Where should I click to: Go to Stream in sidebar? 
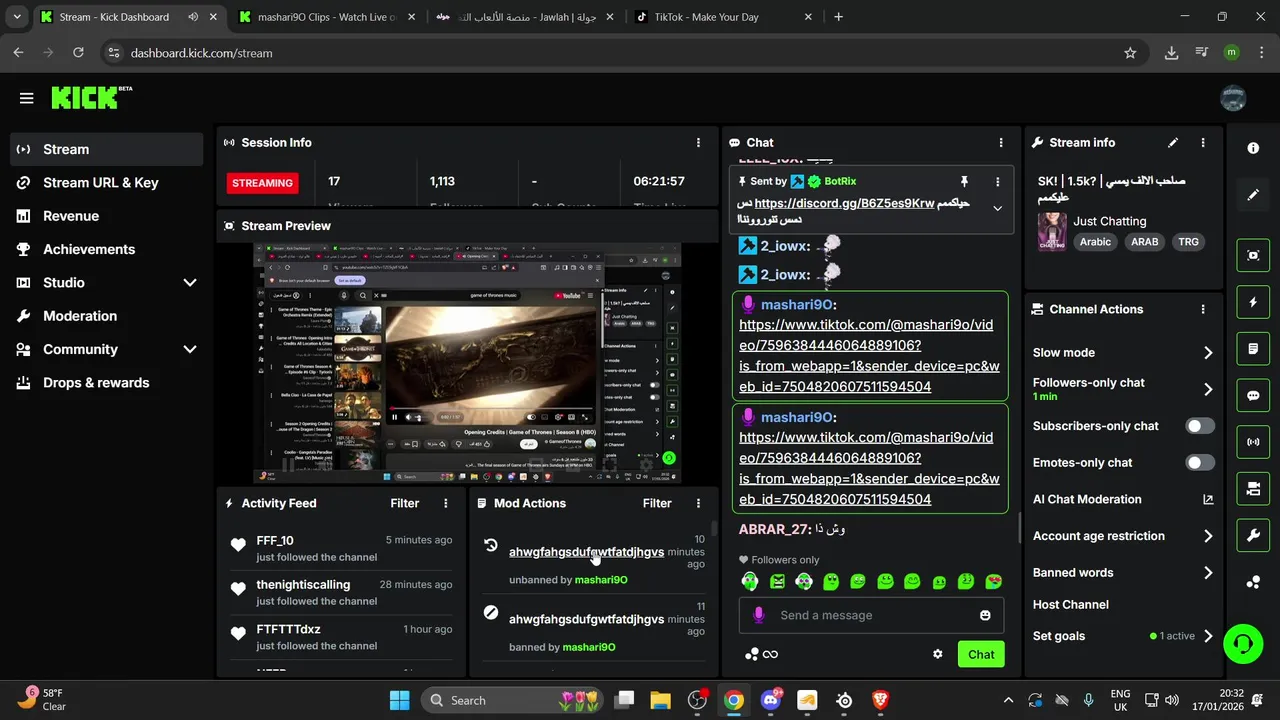click(x=106, y=149)
